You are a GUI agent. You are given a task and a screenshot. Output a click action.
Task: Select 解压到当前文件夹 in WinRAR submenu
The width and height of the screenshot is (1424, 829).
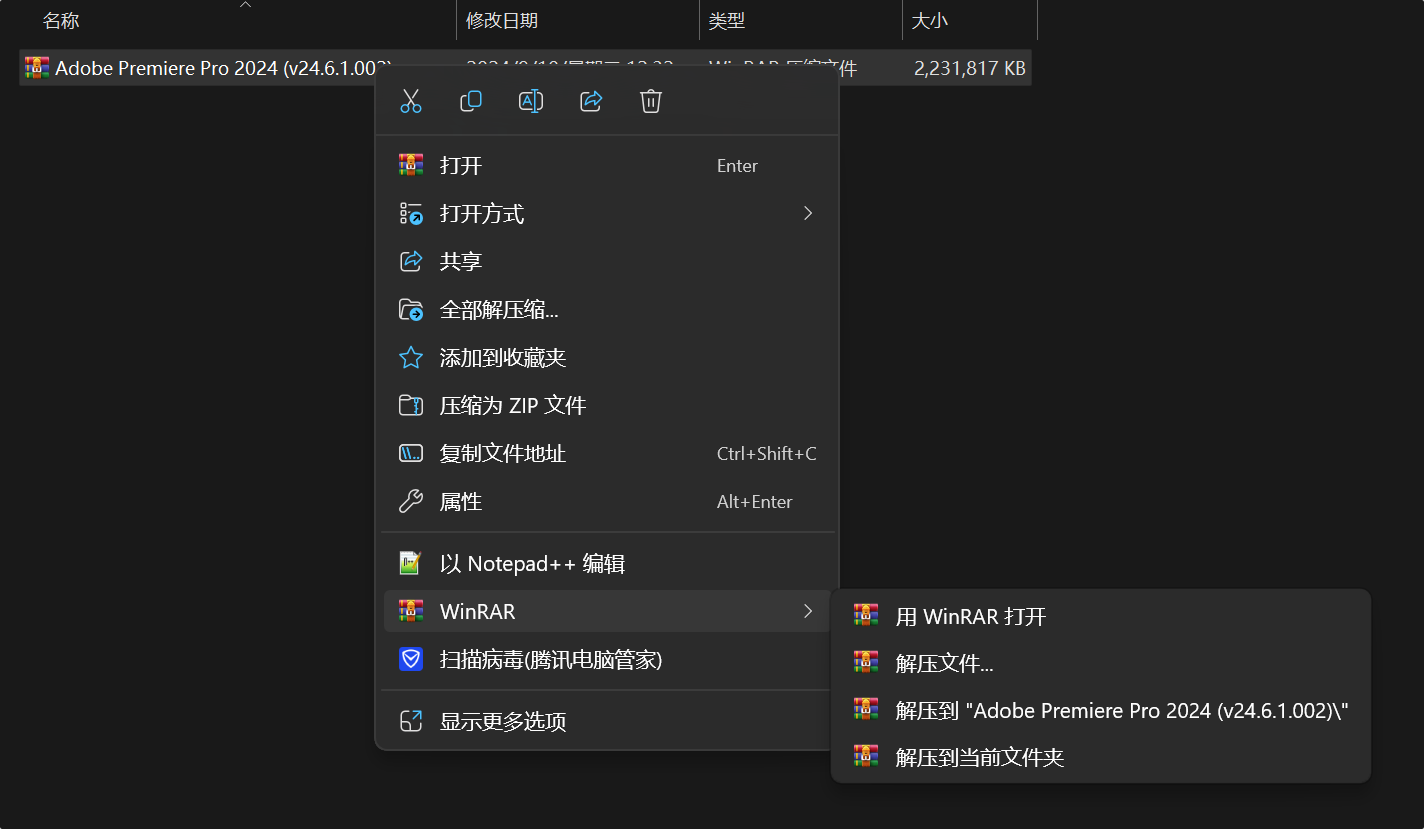click(x=979, y=758)
